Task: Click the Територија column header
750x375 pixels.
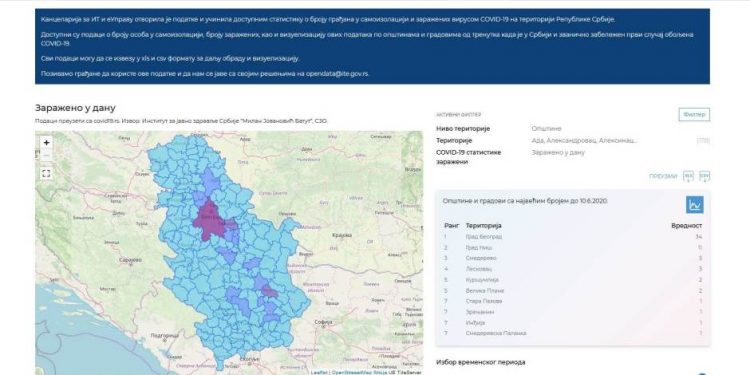Action: pos(484,225)
